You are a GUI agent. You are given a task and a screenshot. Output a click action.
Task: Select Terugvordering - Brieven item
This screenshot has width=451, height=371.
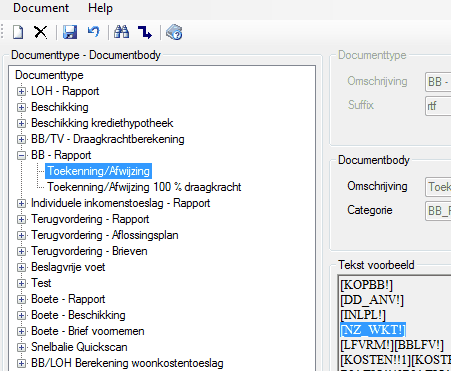point(89,251)
